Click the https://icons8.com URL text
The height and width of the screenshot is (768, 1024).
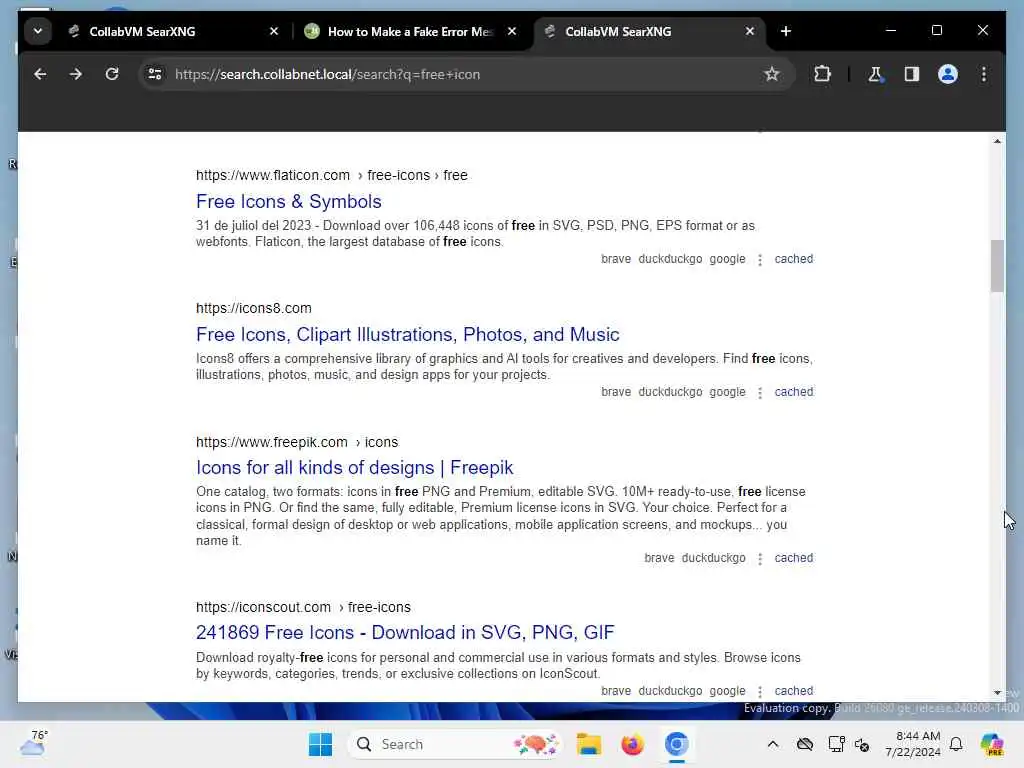(x=253, y=308)
